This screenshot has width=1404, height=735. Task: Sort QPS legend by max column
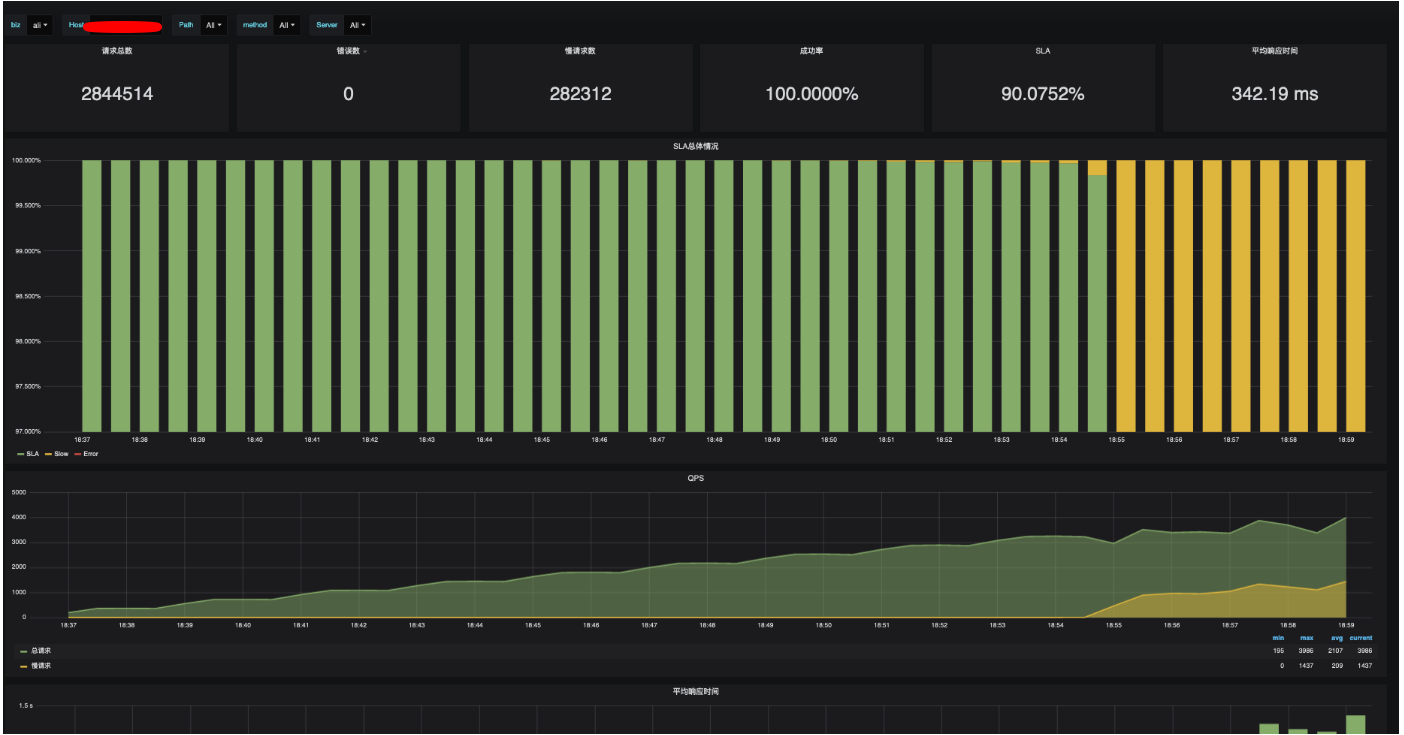1308,638
